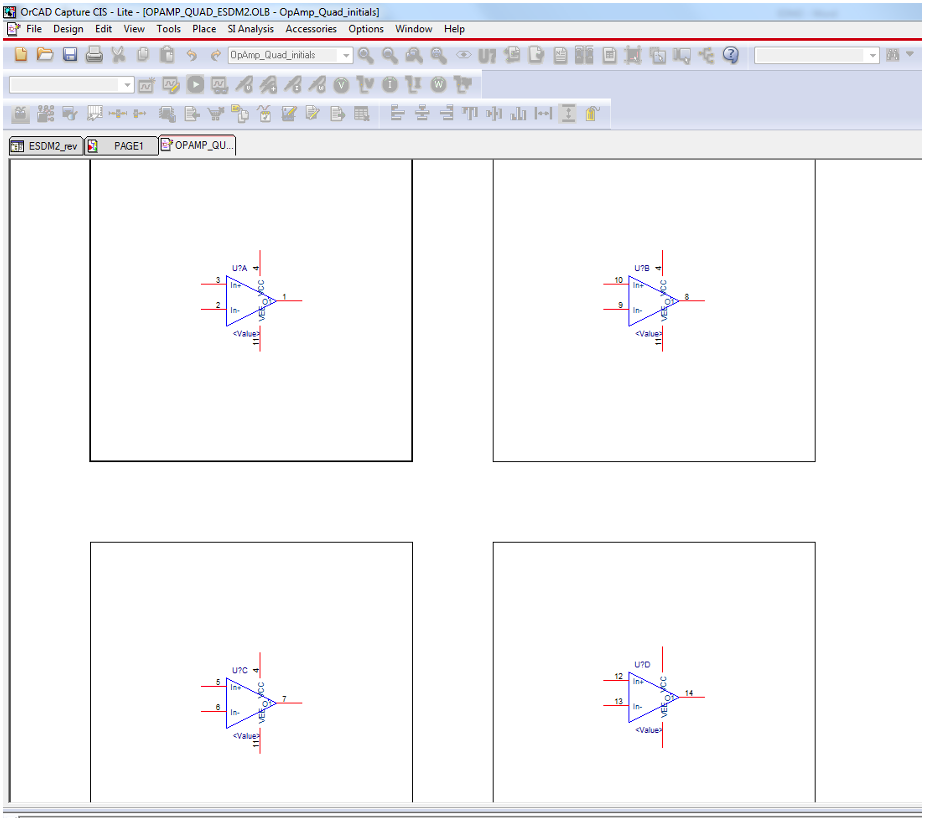Click the Zoom In magnifier icon
Image resolution: width=927 pixels, height=822 pixels.
(x=366, y=56)
